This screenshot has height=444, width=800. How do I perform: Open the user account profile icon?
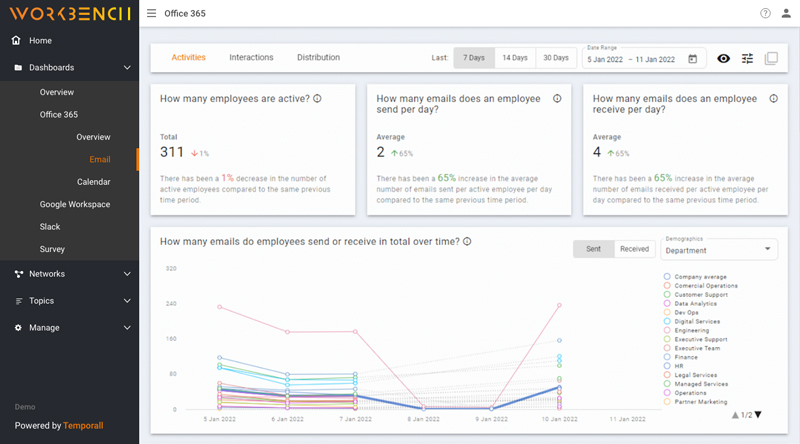click(x=786, y=13)
